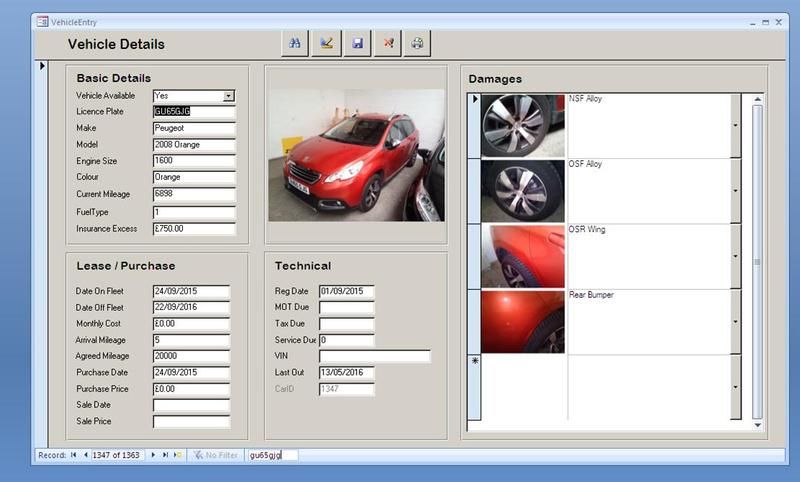This screenshot has width=800, height=482.
Task: Click the Damages list scroll down arrow
Action: (758, 425)
